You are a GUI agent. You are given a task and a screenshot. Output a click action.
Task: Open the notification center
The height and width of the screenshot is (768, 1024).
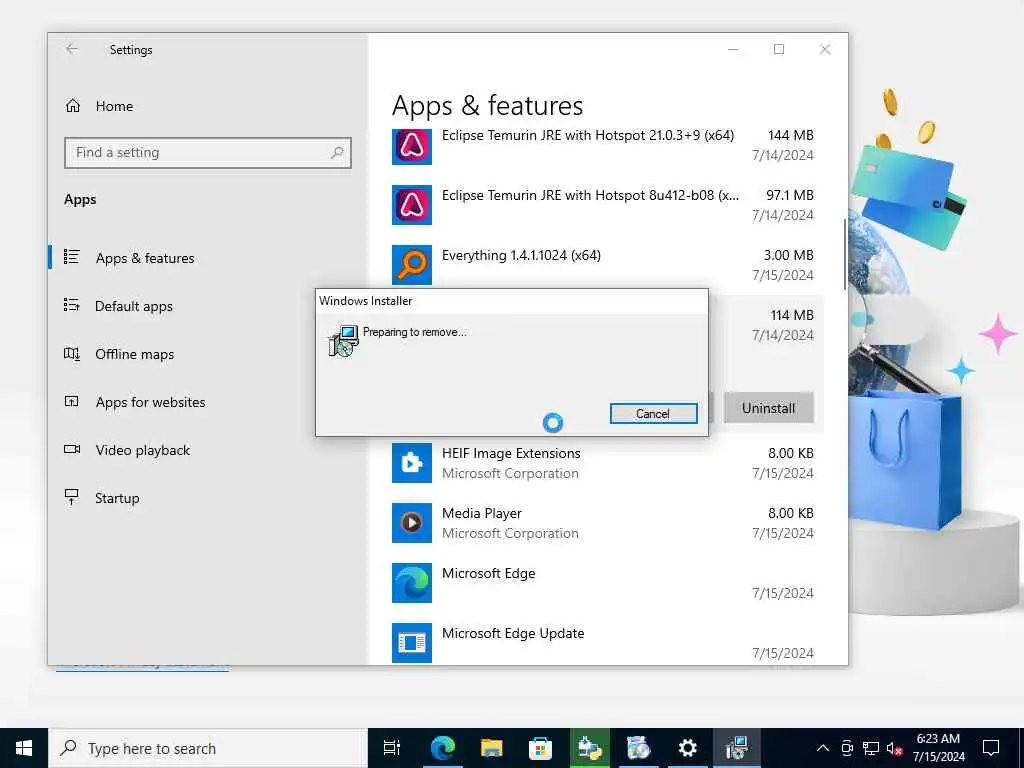pyautogui.click(x=991, y=748)
